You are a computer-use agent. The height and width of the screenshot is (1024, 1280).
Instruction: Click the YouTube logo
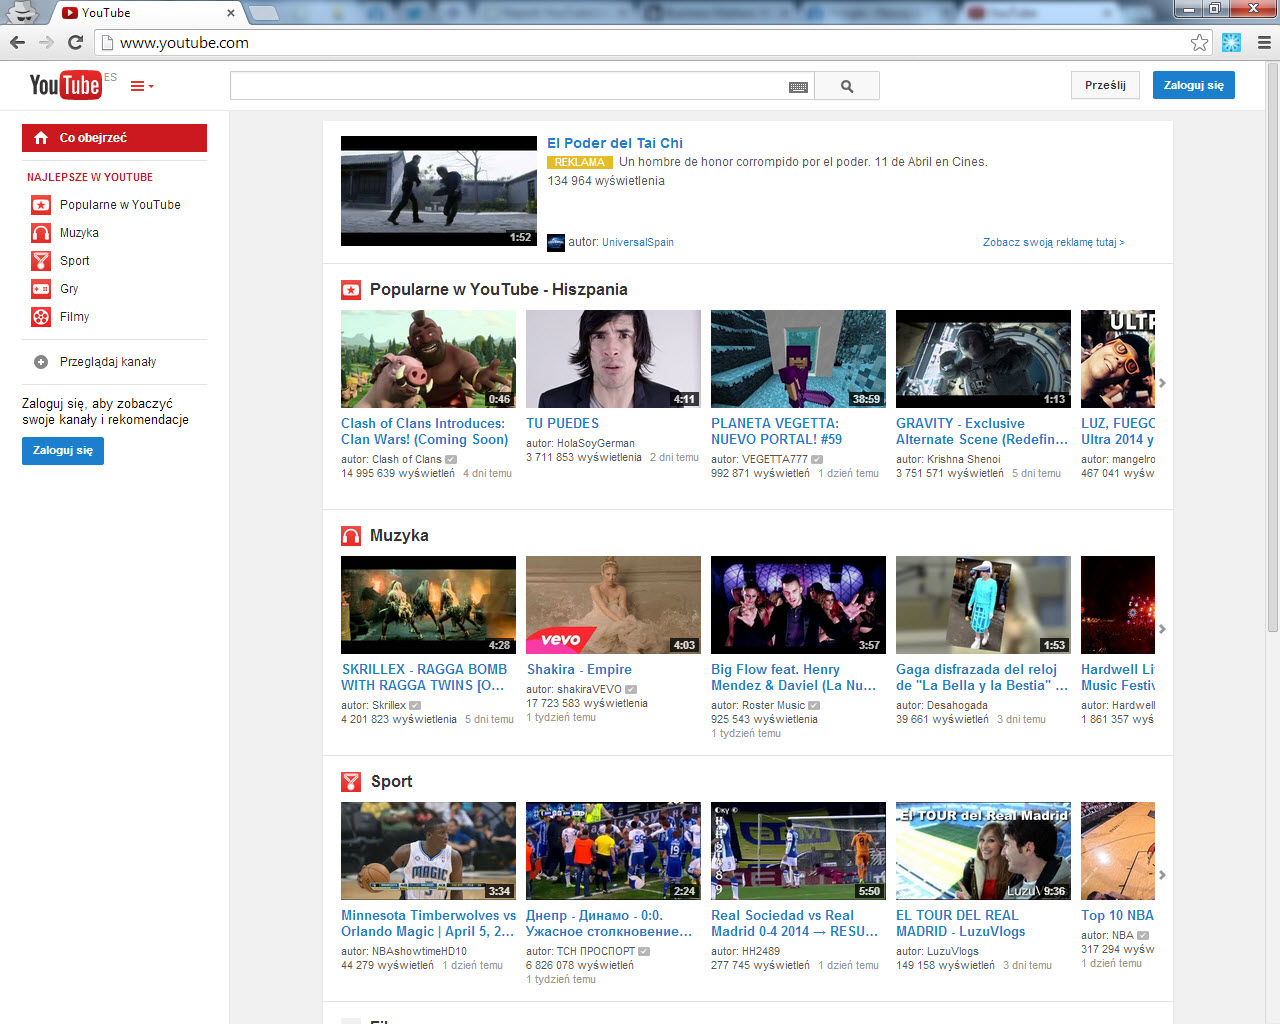(x=65, y=85)
